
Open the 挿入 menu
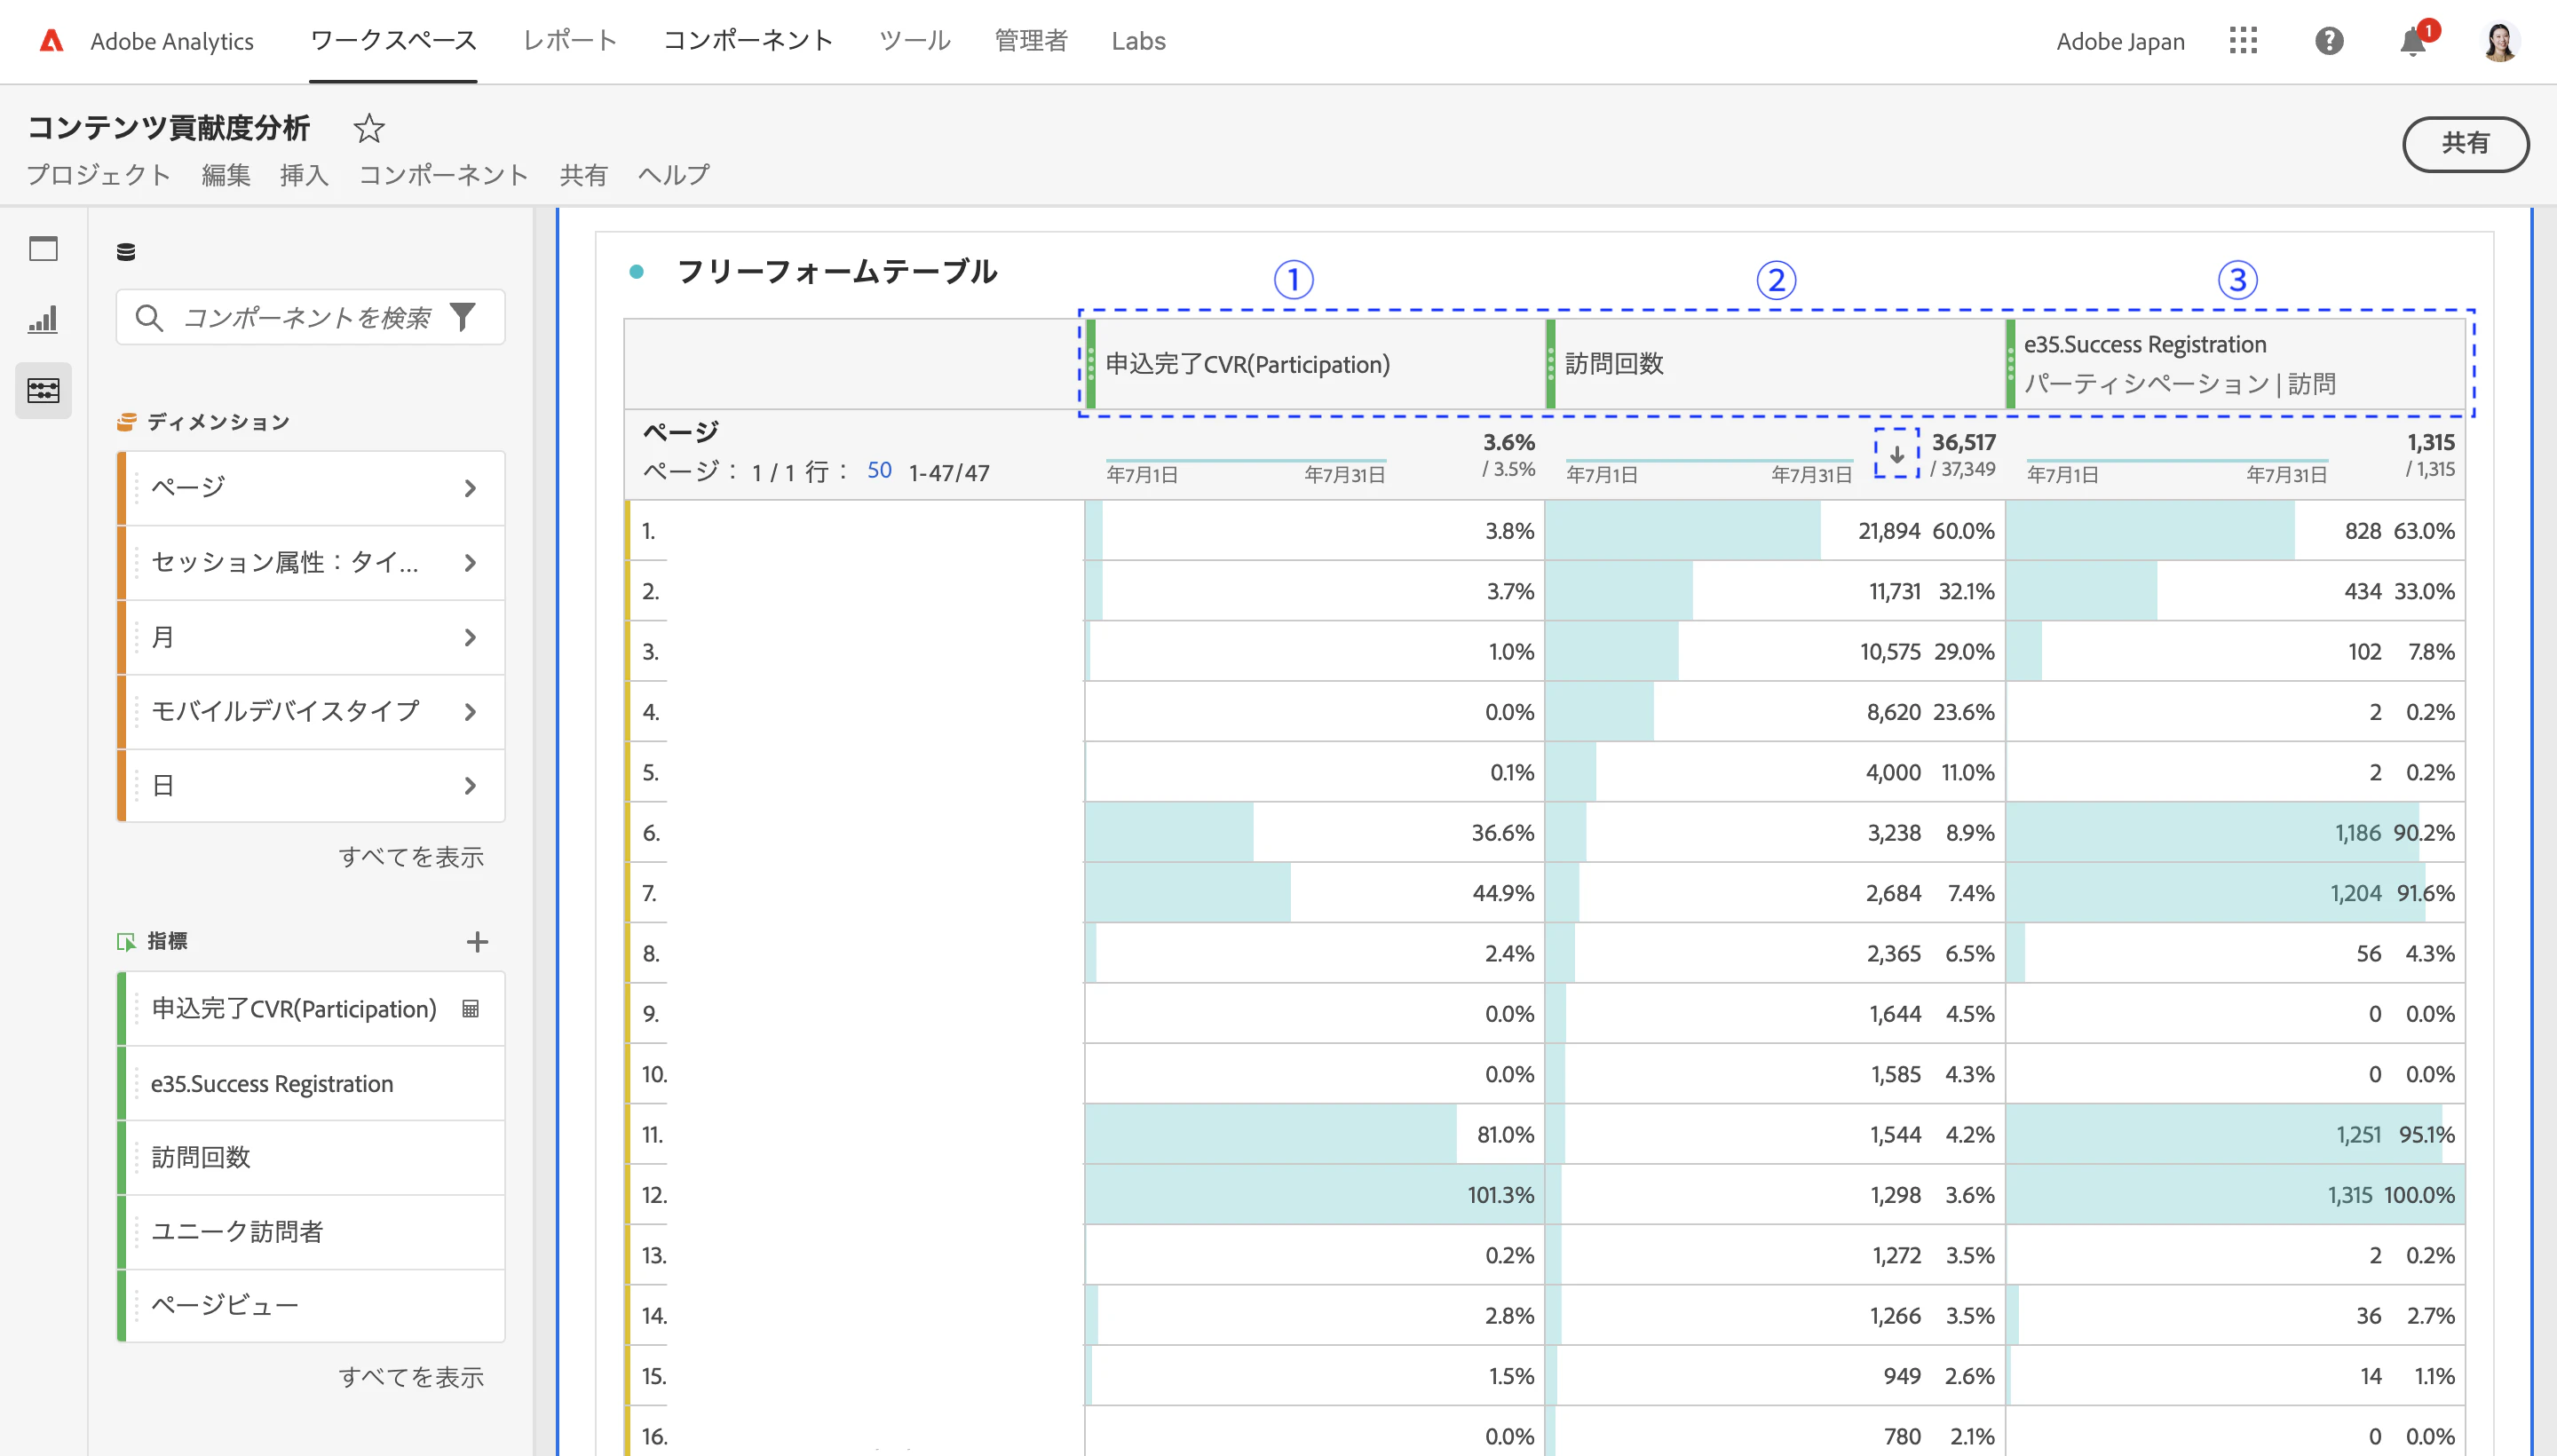point(304,175)
